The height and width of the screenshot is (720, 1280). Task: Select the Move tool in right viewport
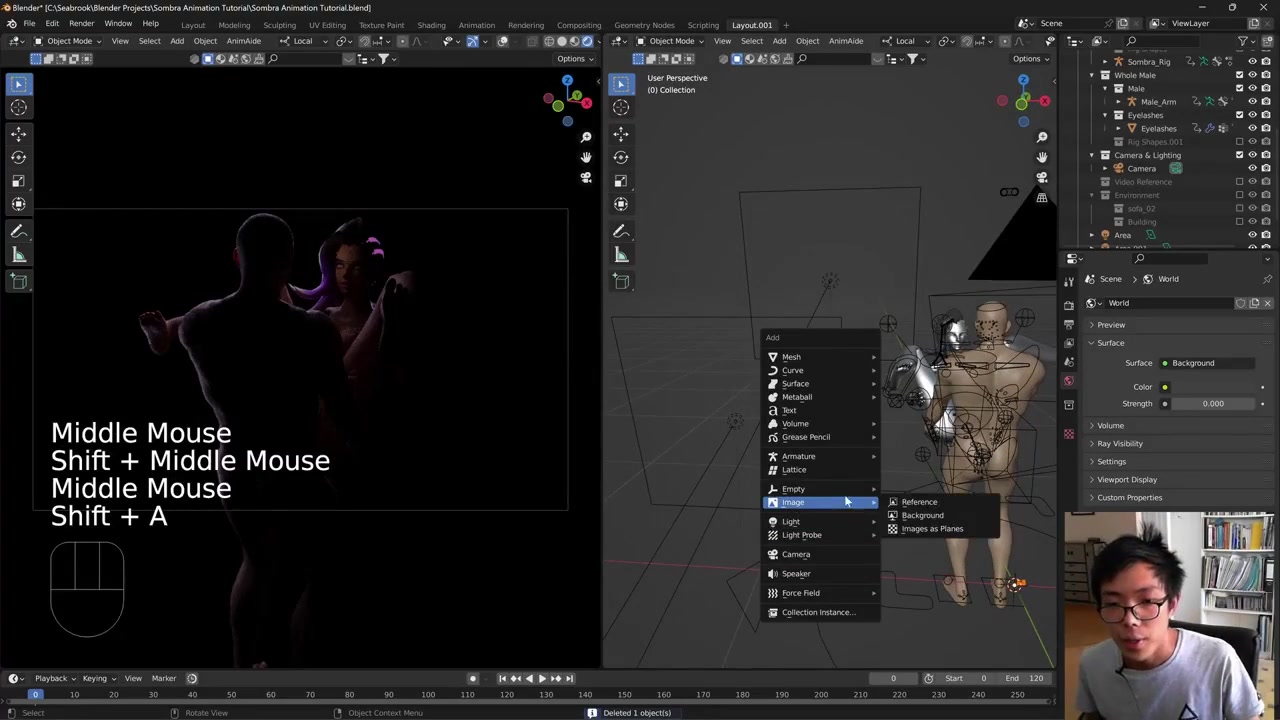[x=621, y=132]
